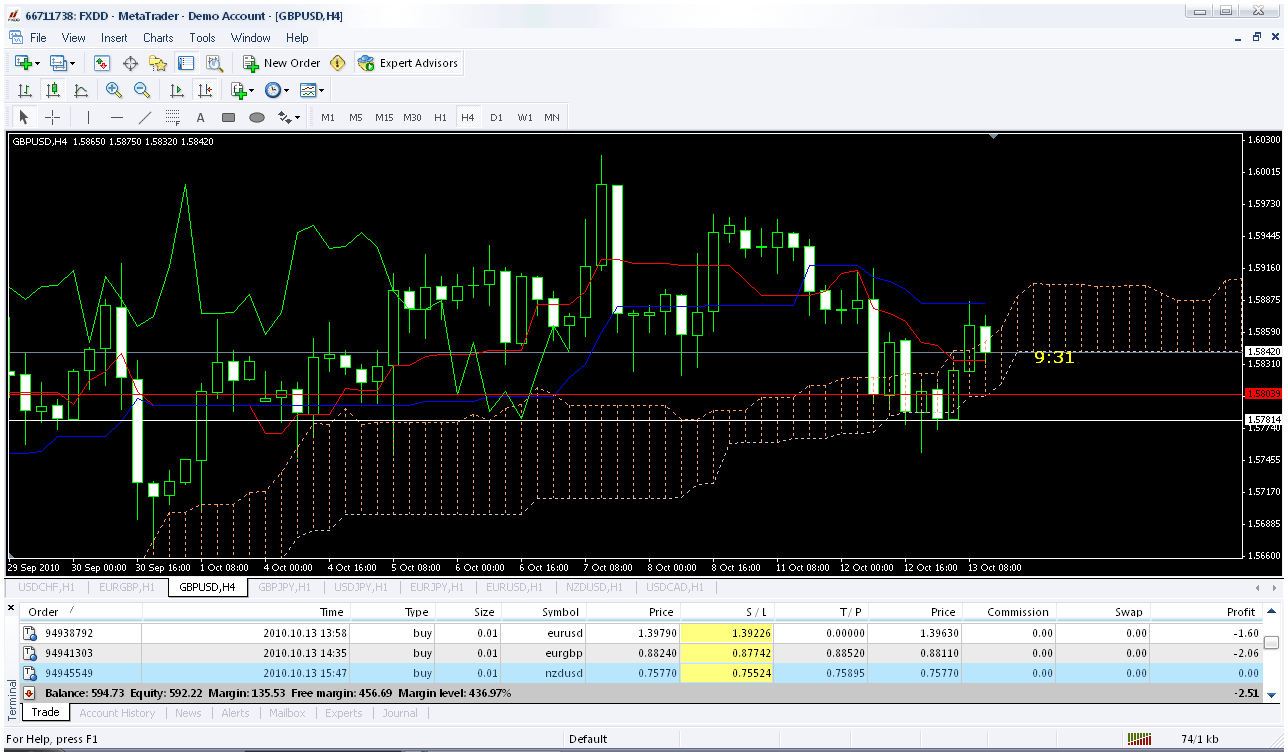Select the crosshair tool
The height and width of the screenshot is (752, 1288).
(x=53, y=117)
